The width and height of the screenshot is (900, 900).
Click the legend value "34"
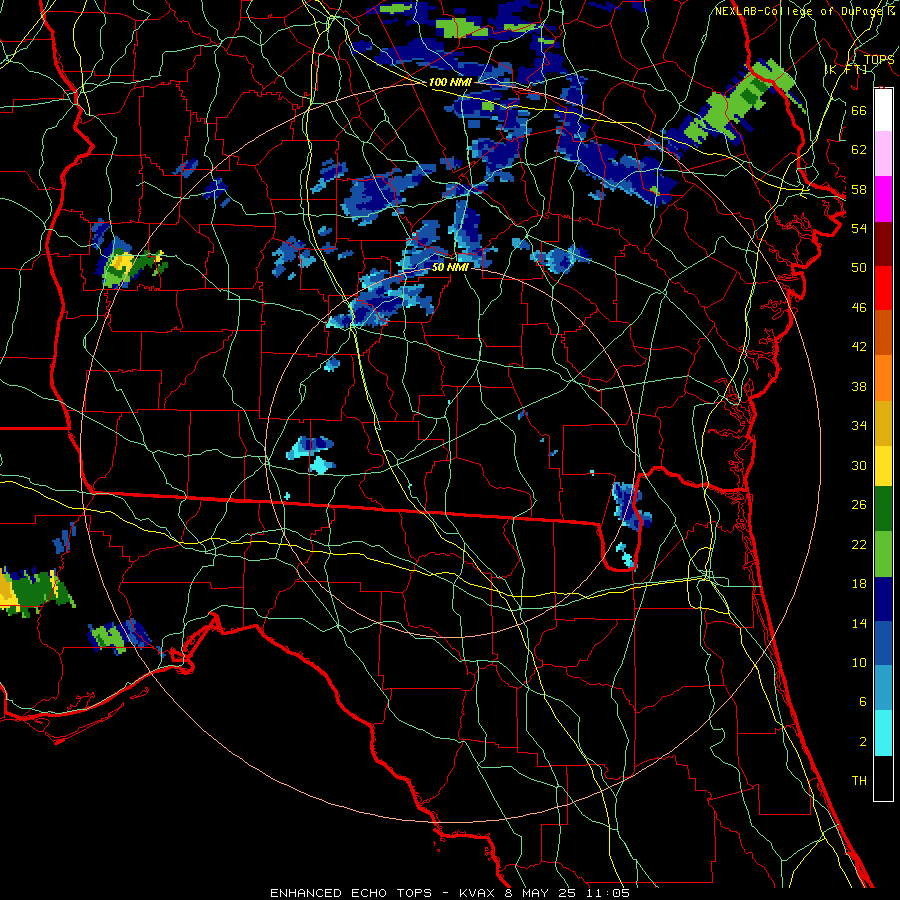tap(859, 426)
